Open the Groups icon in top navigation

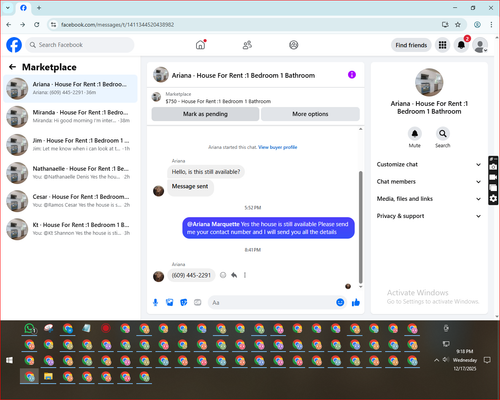click(x=294, y=45)
